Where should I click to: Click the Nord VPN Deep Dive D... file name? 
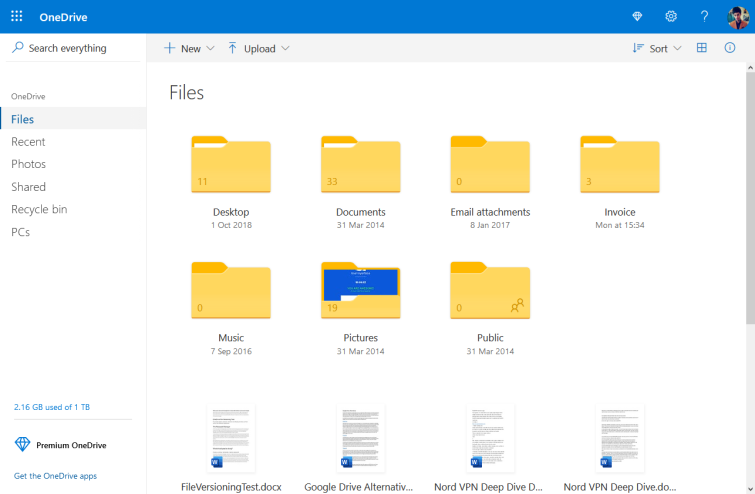[x=488, y=487]
